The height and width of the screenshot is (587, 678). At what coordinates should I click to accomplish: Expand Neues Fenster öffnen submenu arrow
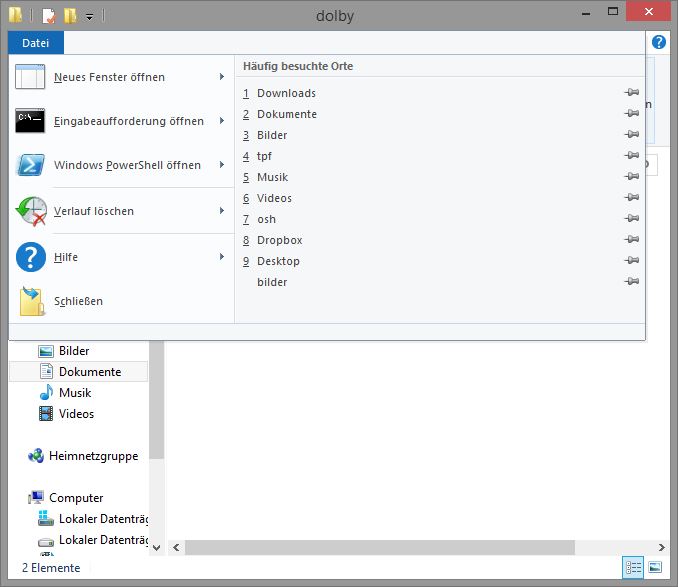[221, 77]
